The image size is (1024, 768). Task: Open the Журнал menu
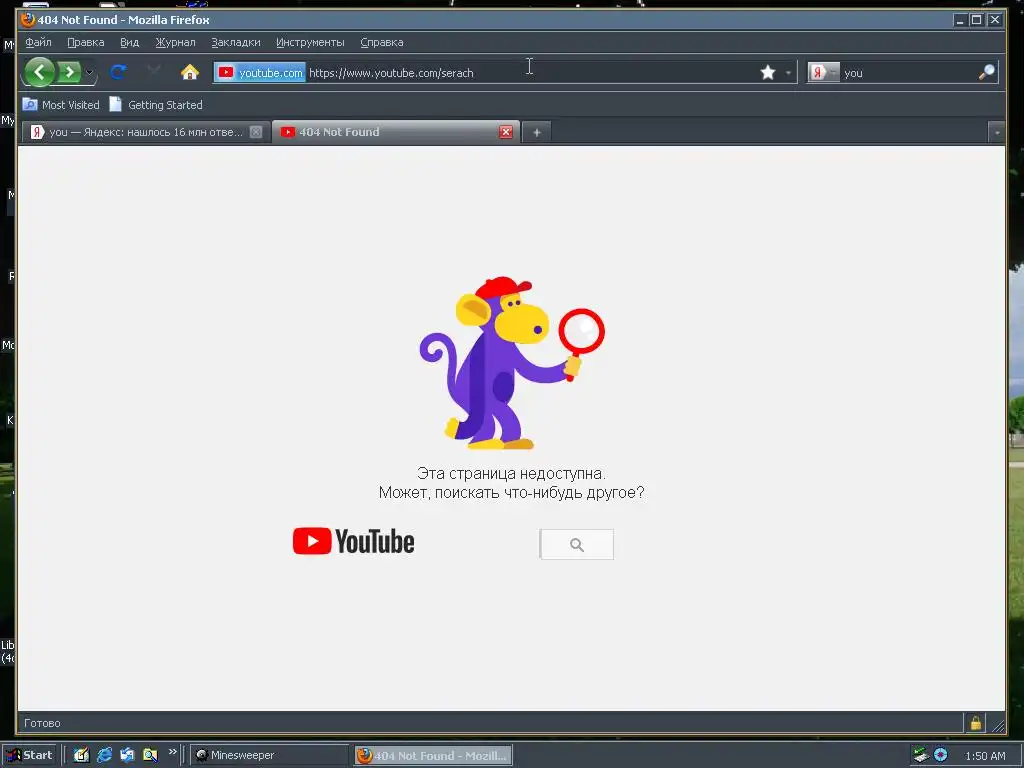(175, 42)
